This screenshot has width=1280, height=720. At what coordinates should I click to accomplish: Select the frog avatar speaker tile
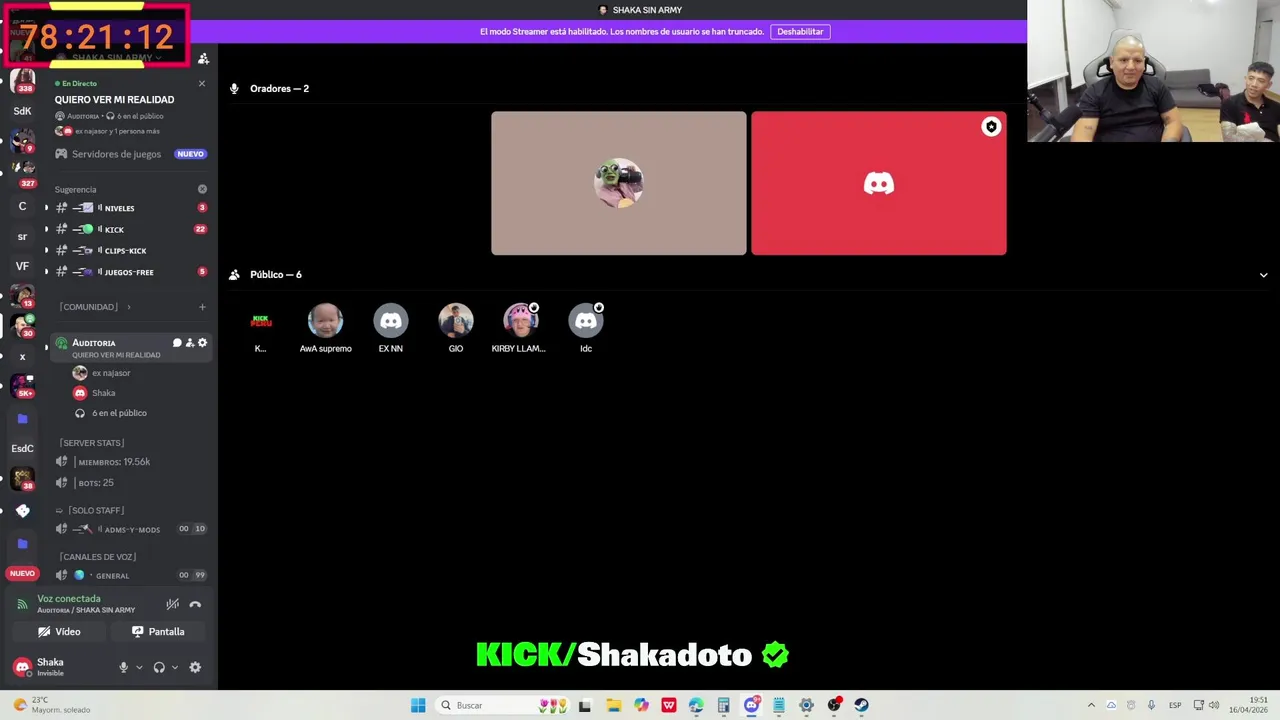618,183
